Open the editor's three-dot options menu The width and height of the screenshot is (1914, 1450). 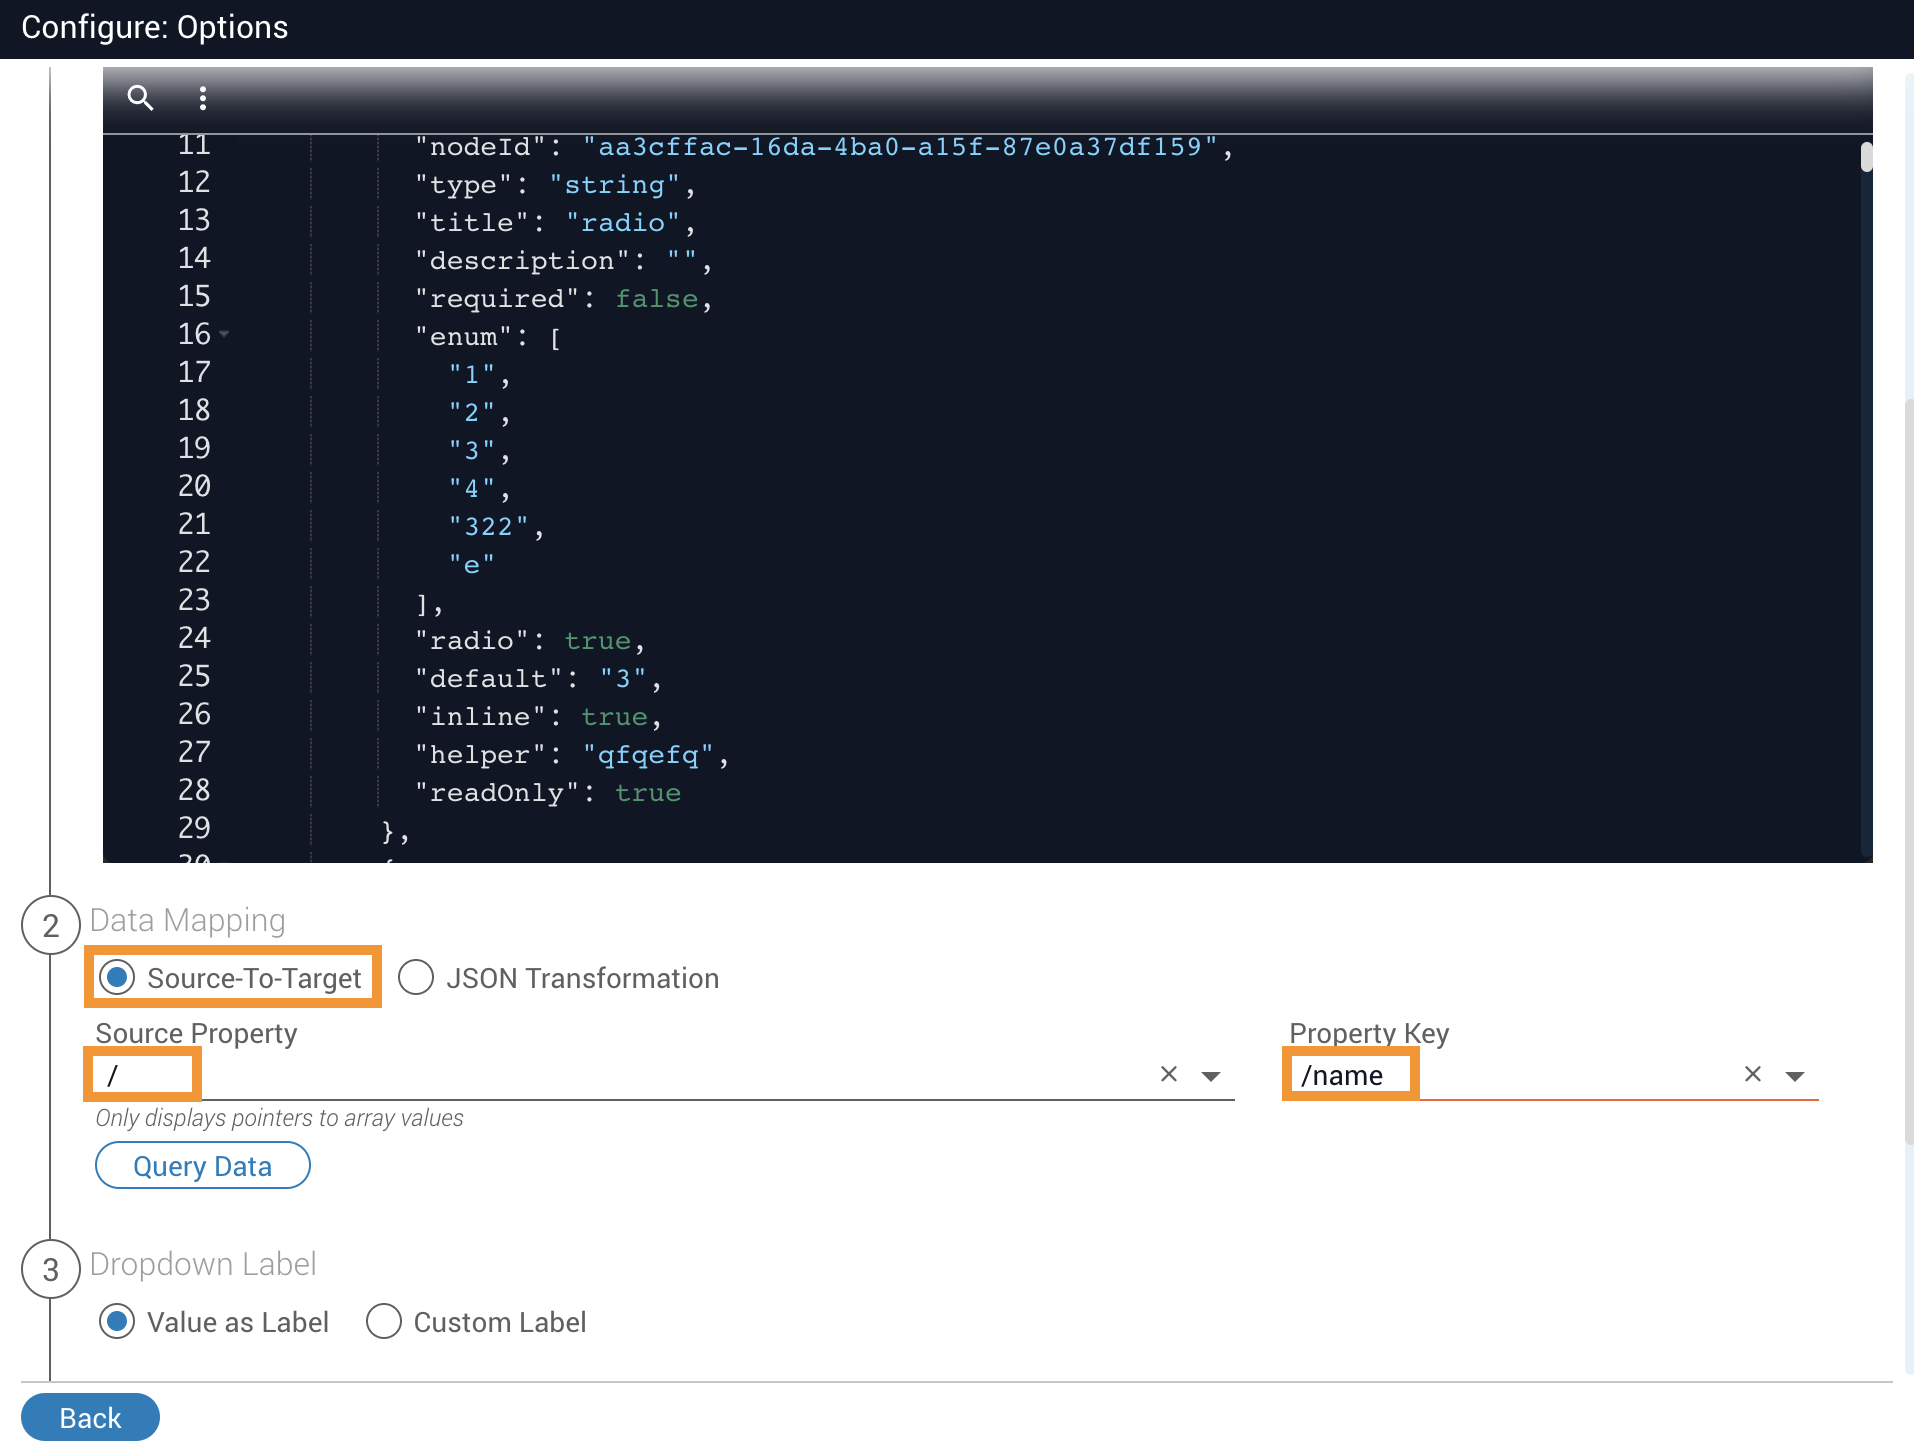click(x=203, y=98)
